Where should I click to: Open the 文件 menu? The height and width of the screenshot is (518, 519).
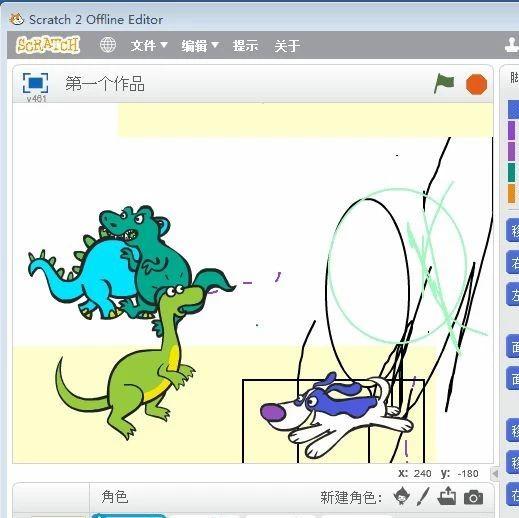149,46
